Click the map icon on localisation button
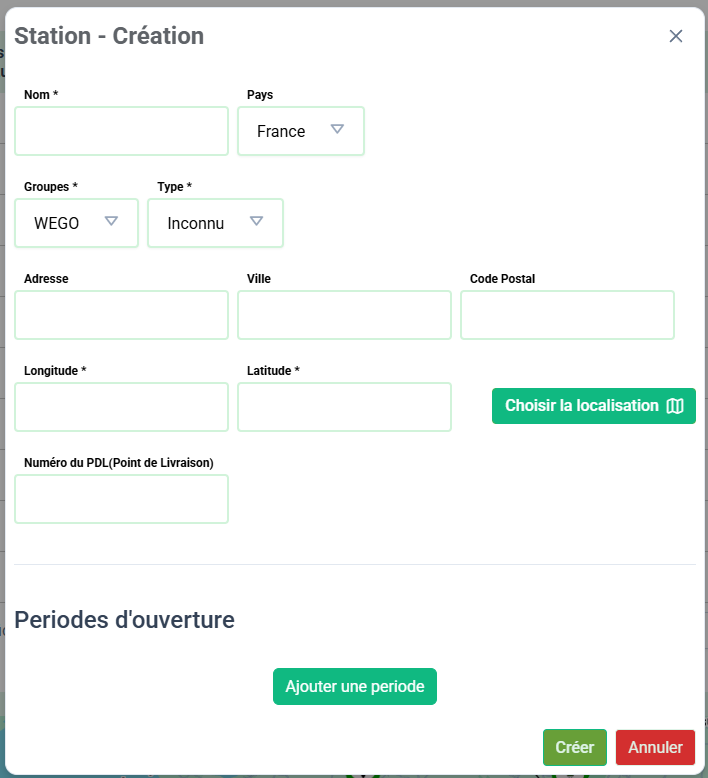Screen dimensions: 708x778 pyautogui.click(x=675, y=406)
